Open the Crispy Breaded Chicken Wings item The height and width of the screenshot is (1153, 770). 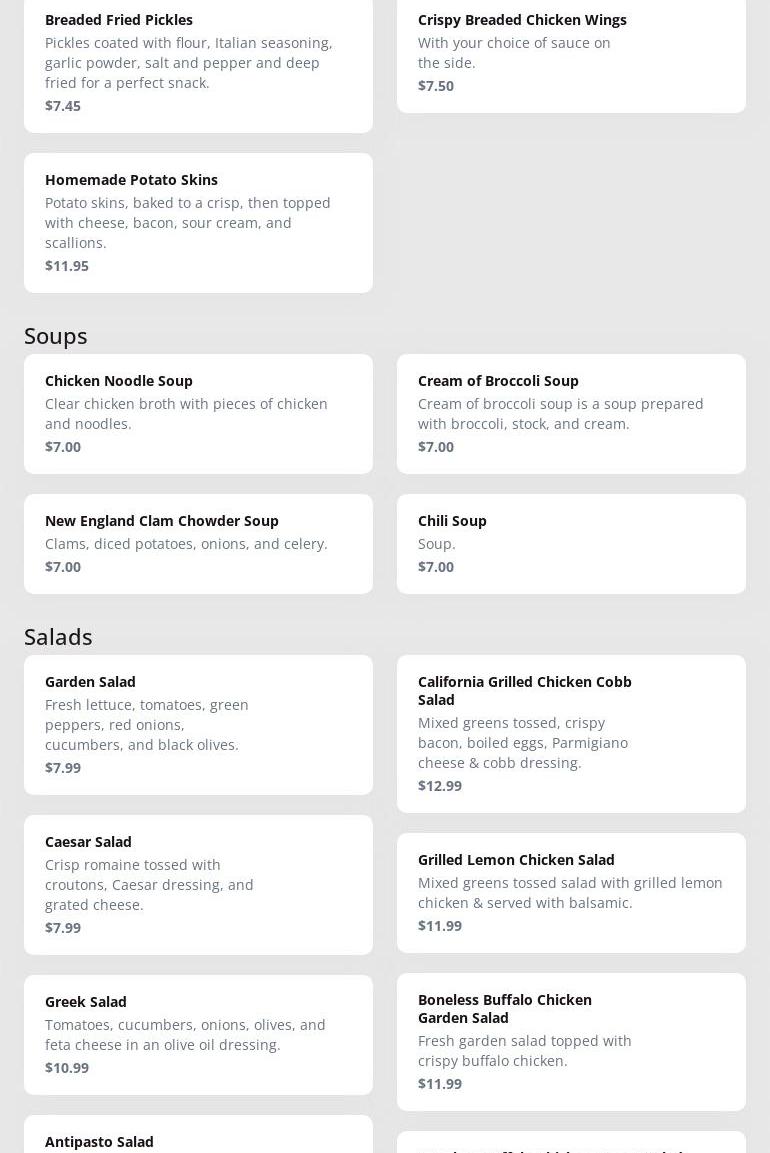pos(571,52)
